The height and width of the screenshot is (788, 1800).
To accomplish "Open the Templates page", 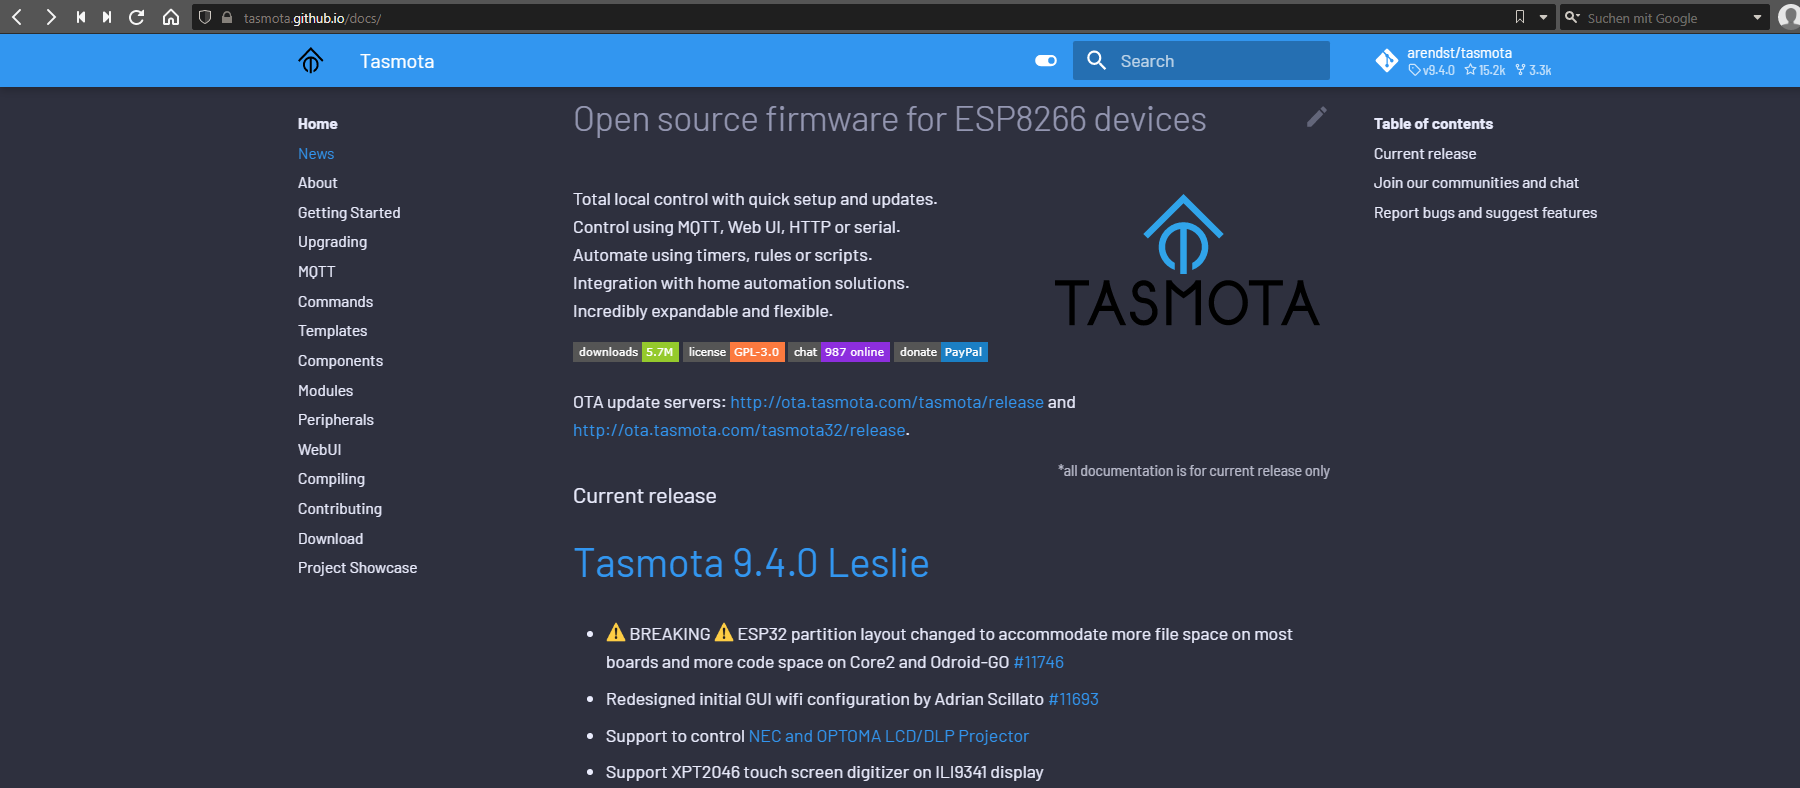I will (x=333, y=331).
